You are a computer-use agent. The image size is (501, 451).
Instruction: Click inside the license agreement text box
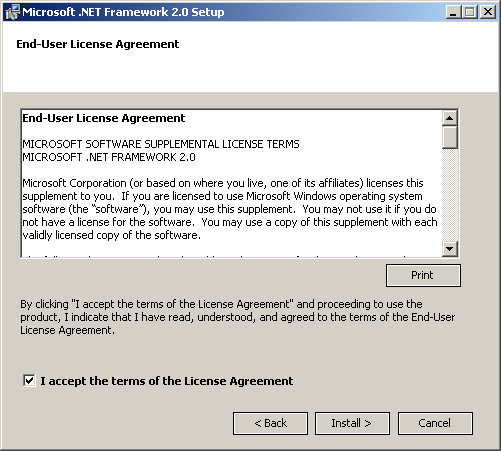[x=231, y=183]
